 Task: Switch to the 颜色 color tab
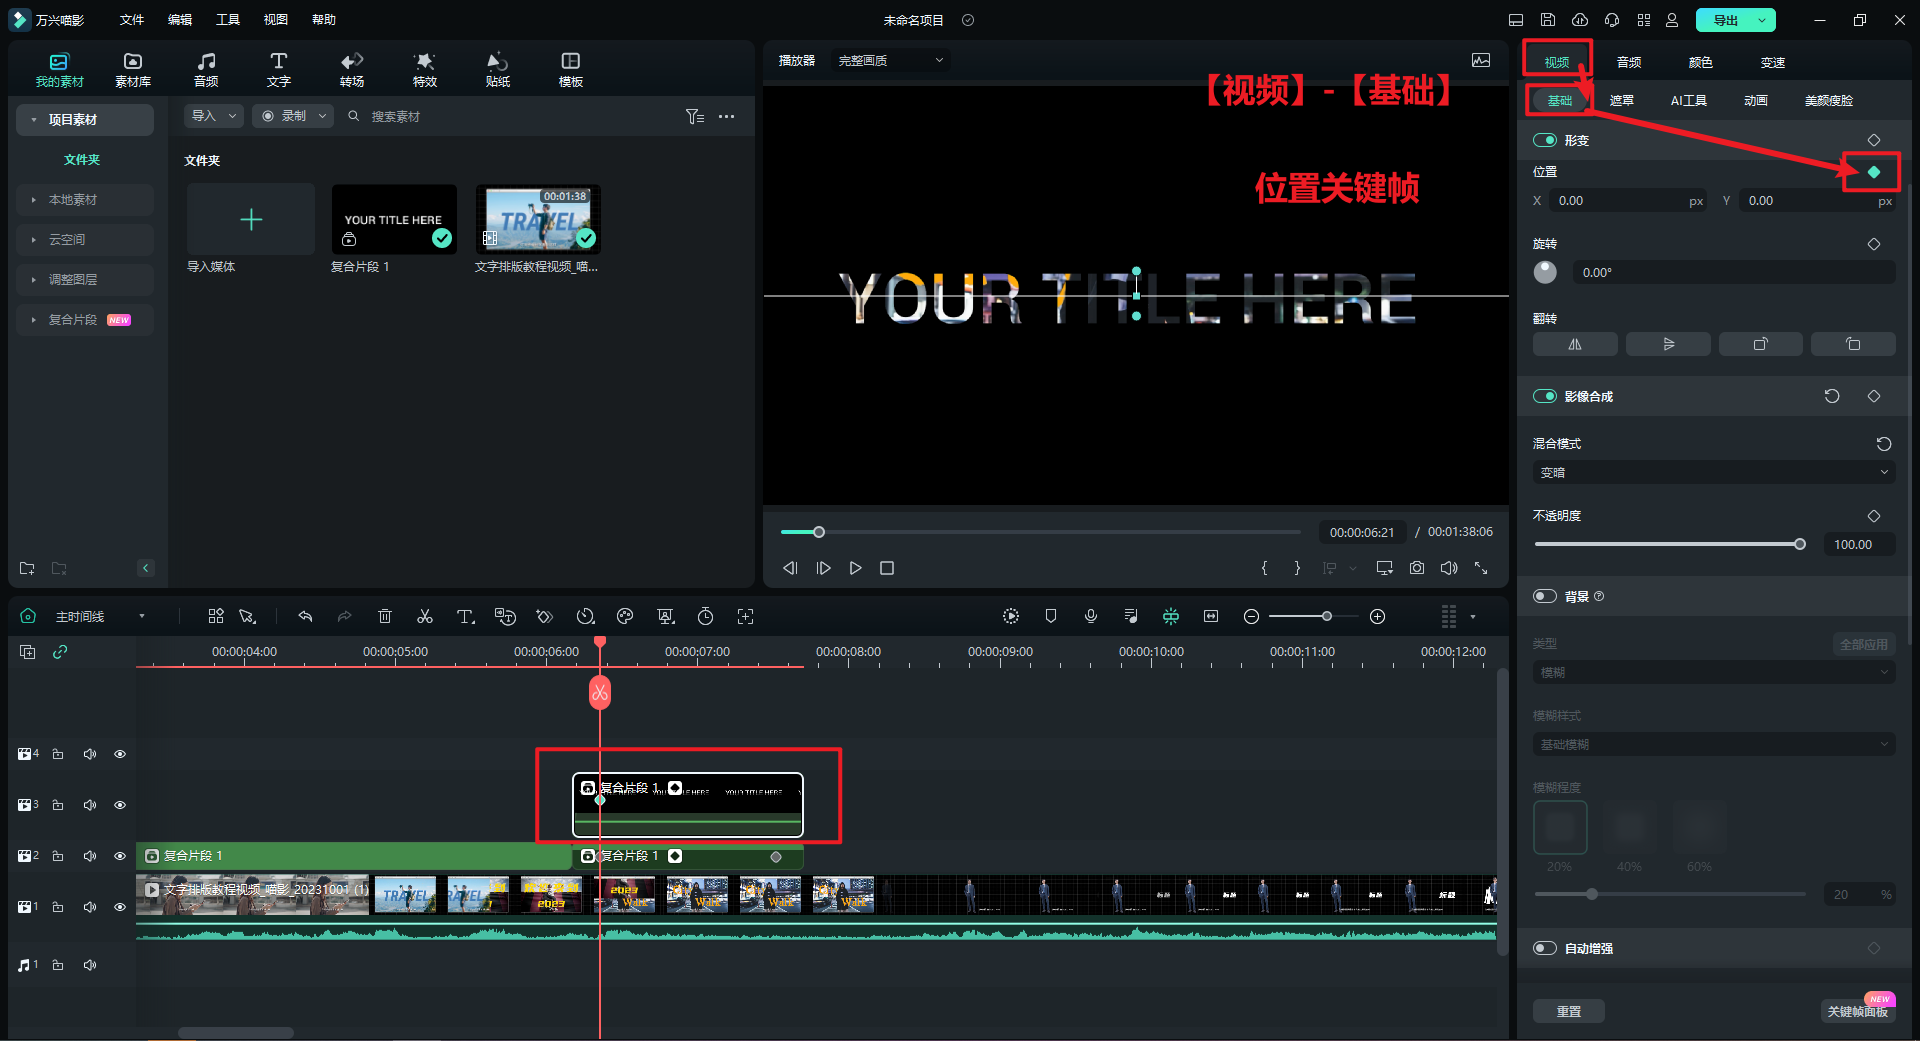(x=1700, y=62)
